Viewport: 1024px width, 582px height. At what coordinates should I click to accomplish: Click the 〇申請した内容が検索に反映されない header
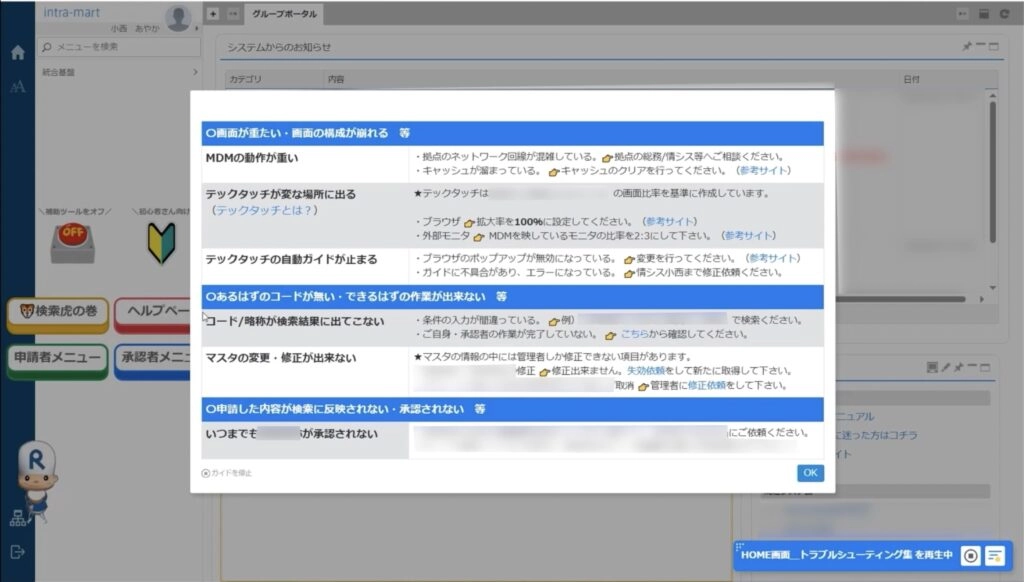point(512,410)
